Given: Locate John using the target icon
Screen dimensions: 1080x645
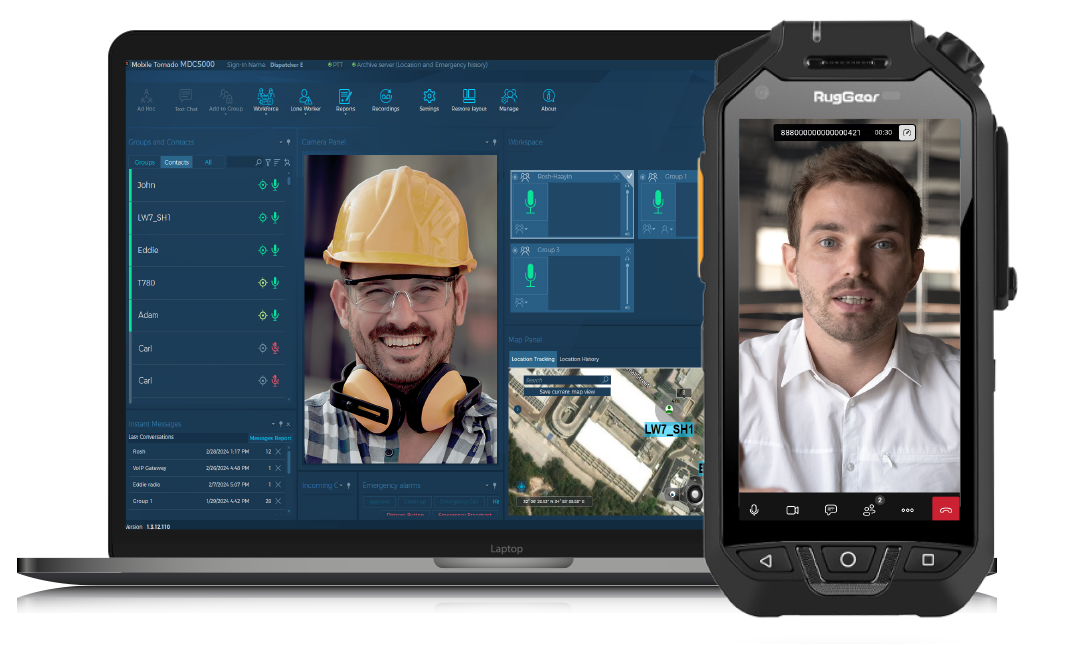Looking at the screenshot, I should click(263, 185).
